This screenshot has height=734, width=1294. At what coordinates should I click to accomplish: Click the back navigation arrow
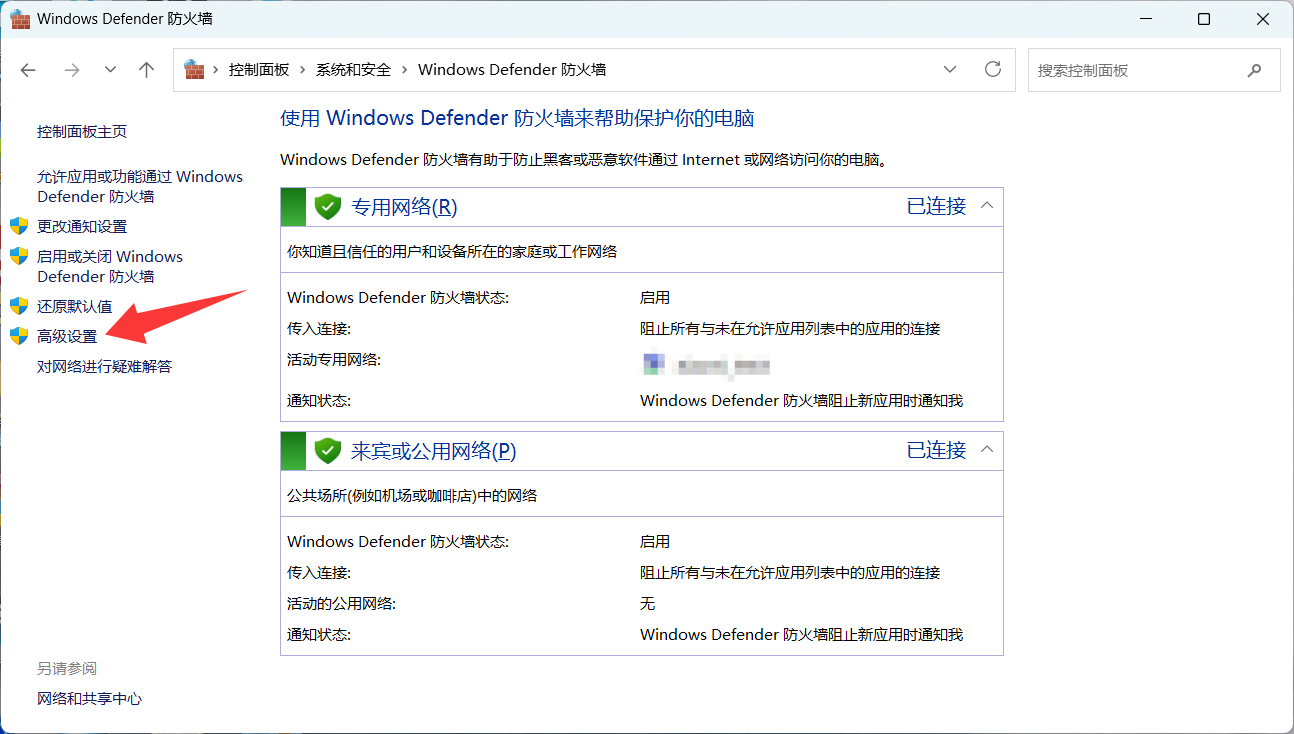pyautogui.click(x=27, y=70)
